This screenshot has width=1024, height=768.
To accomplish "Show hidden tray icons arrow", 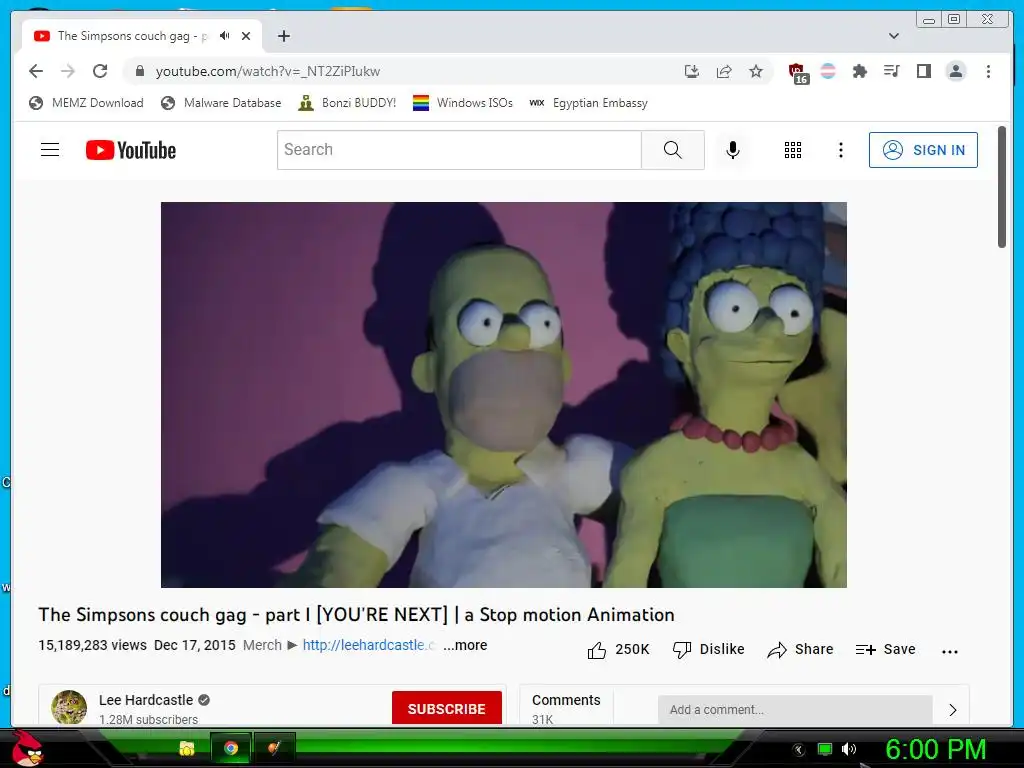I will pos(799,750).
